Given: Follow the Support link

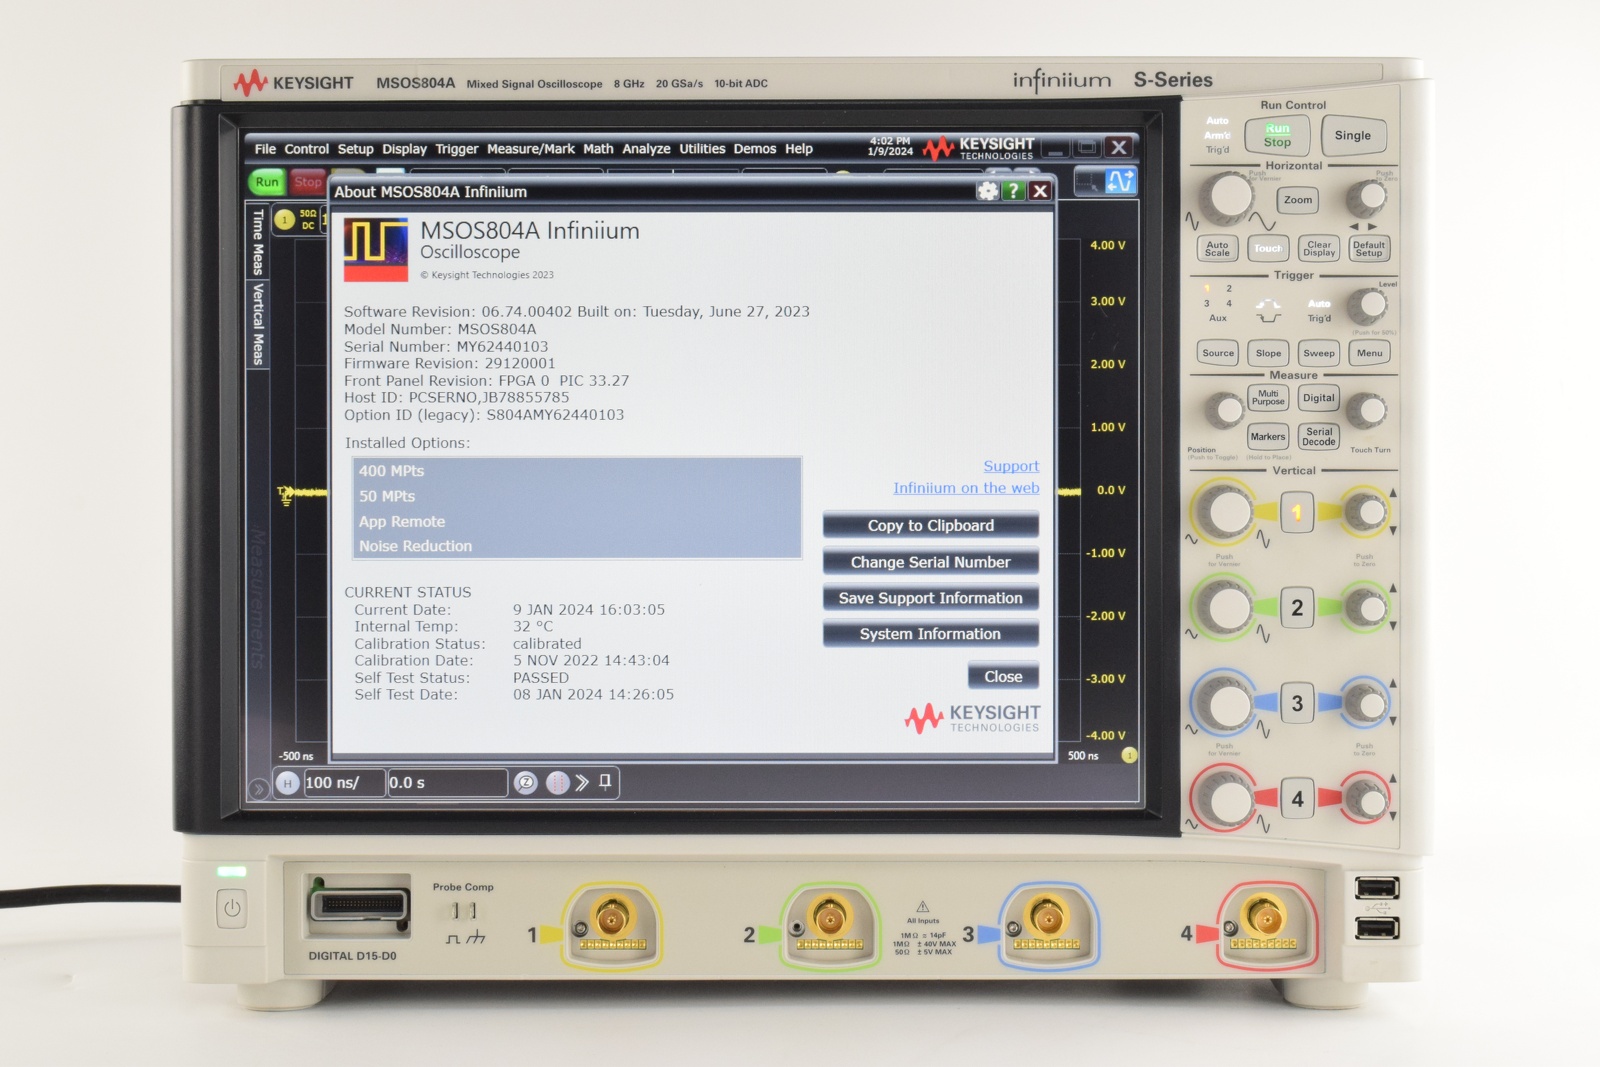Looking at the screenshot, I should point(1011,466).
